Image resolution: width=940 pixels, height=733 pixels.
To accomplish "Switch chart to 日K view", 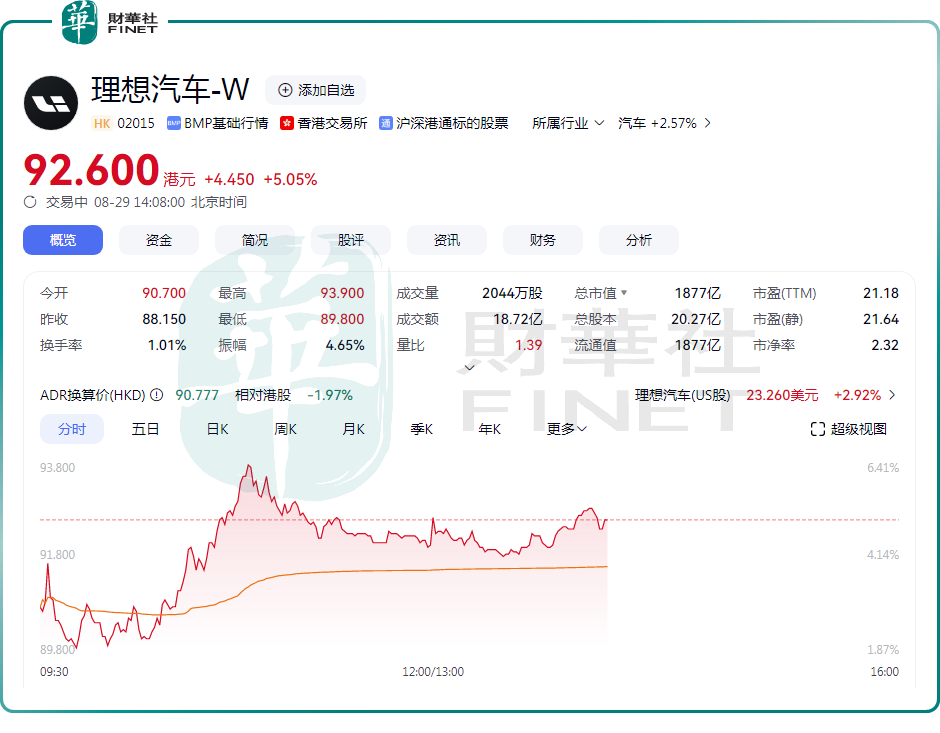I will 218,429.
